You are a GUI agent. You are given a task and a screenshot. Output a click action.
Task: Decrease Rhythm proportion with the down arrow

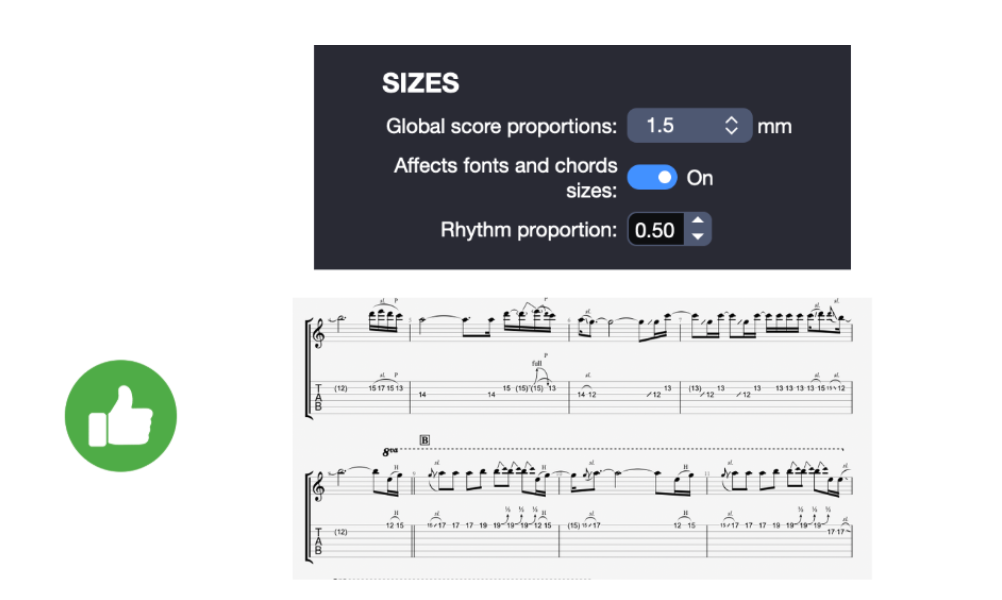(x=700, y=235)
